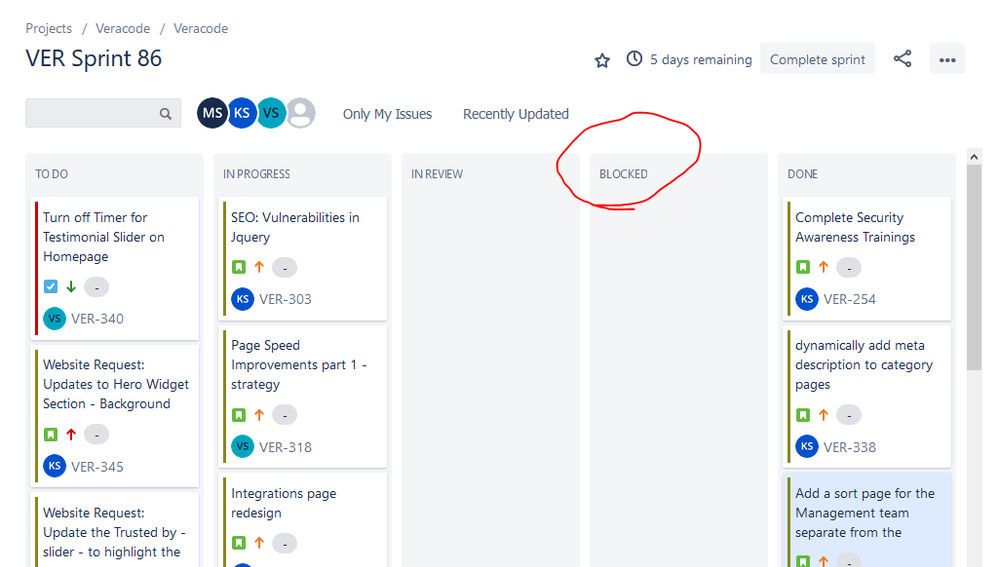Open issue link VER-345
The image size is (999, 567).
tap(97, 466)
